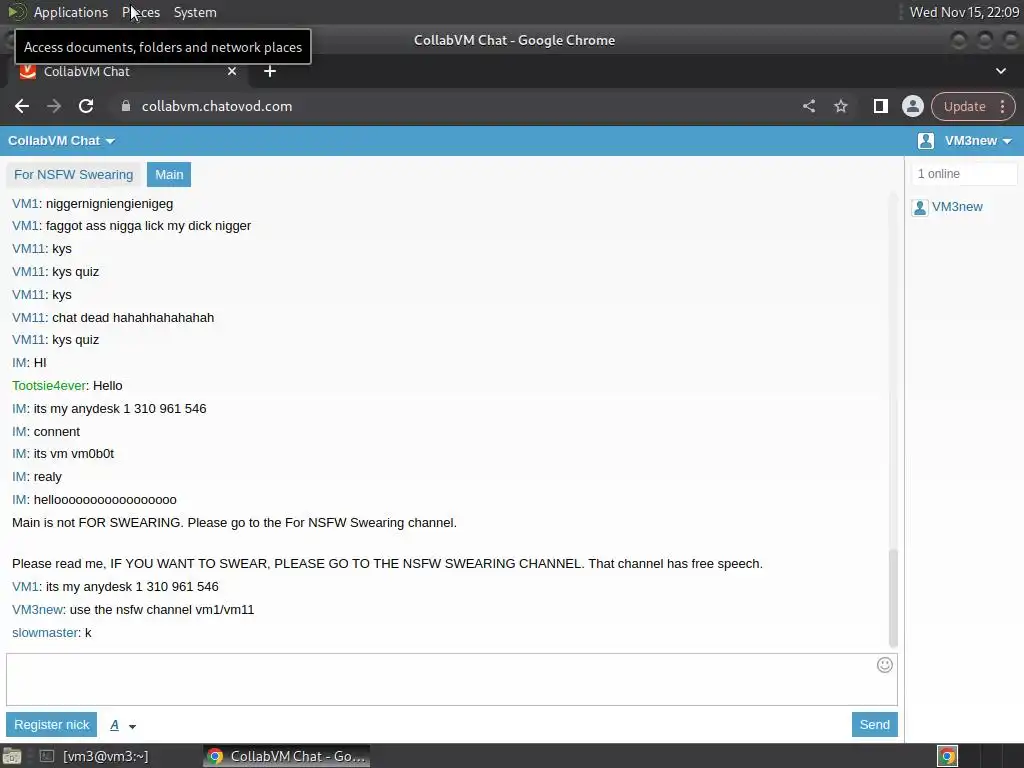The height and width of the screenshot is (768, 1024).
Task: Select the Main channel tab
Action: 169,175
